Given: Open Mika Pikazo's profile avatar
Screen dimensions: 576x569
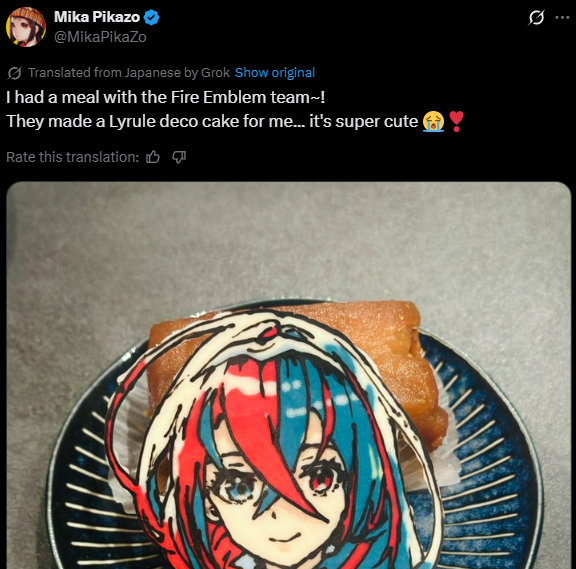Looking at the screenshot, I should [x=26, y=27].
